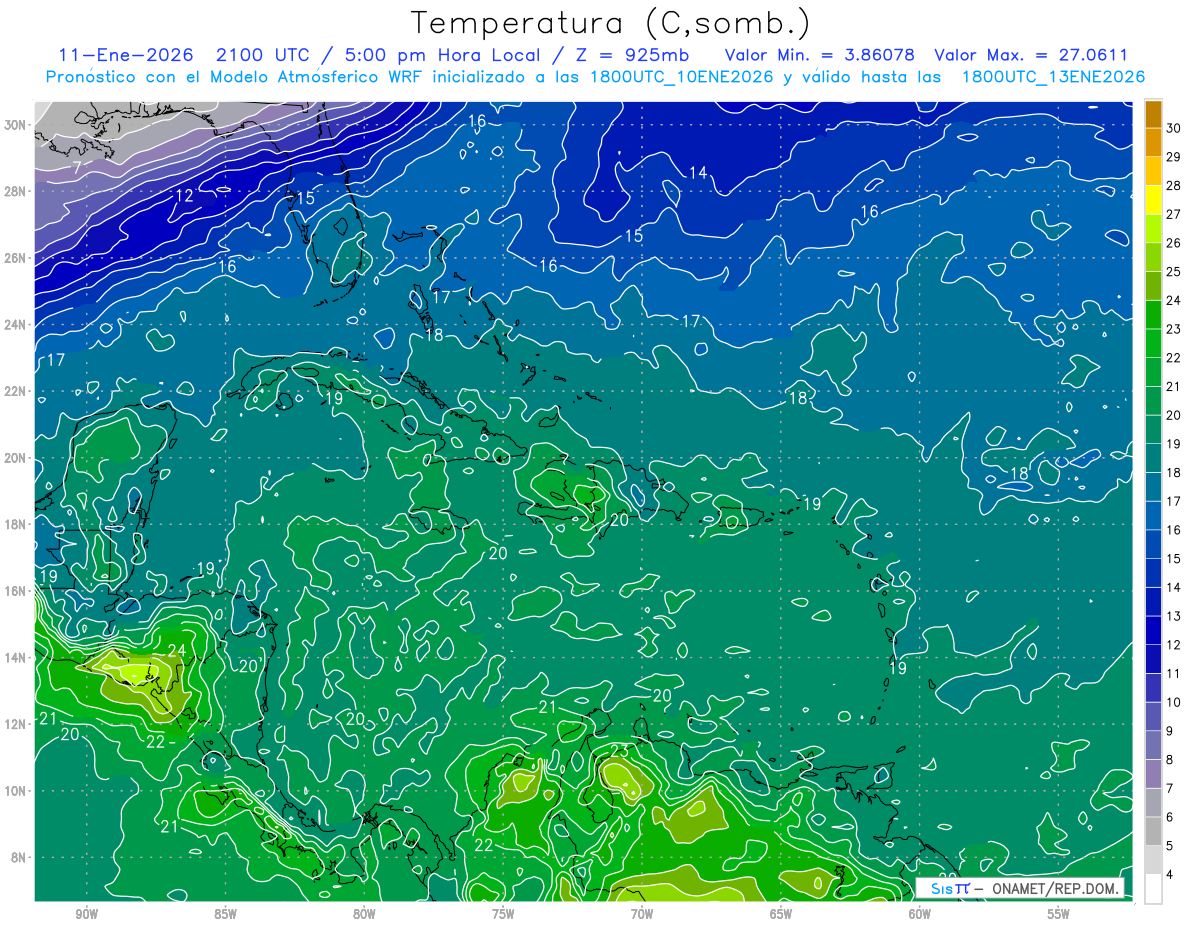The height and width of the screenshot is (927, 1200).
Task: Click the '24N' latitude axis label
Action: 17,324
